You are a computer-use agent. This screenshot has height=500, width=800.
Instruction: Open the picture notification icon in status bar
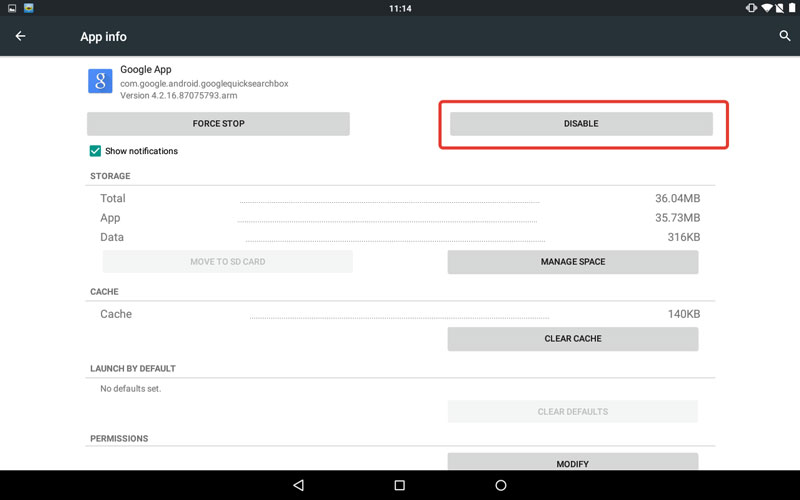[12, 8]
